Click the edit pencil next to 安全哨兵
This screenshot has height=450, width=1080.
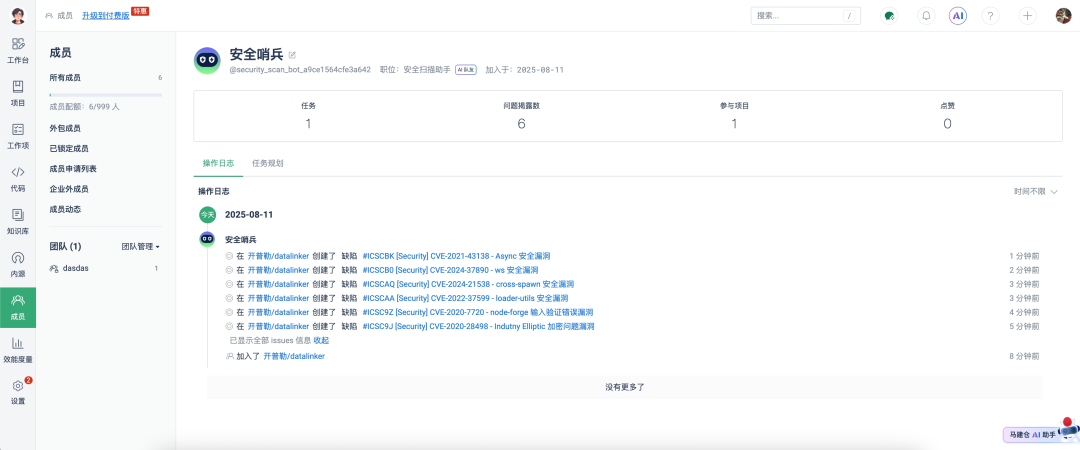click(x=292, y=55)
